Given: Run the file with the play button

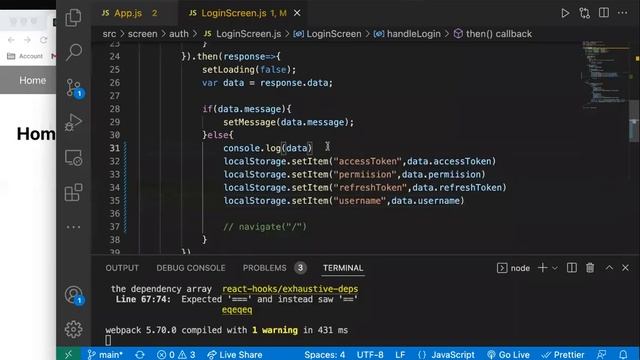Looking at the screenshot, I should click(565, 13).
